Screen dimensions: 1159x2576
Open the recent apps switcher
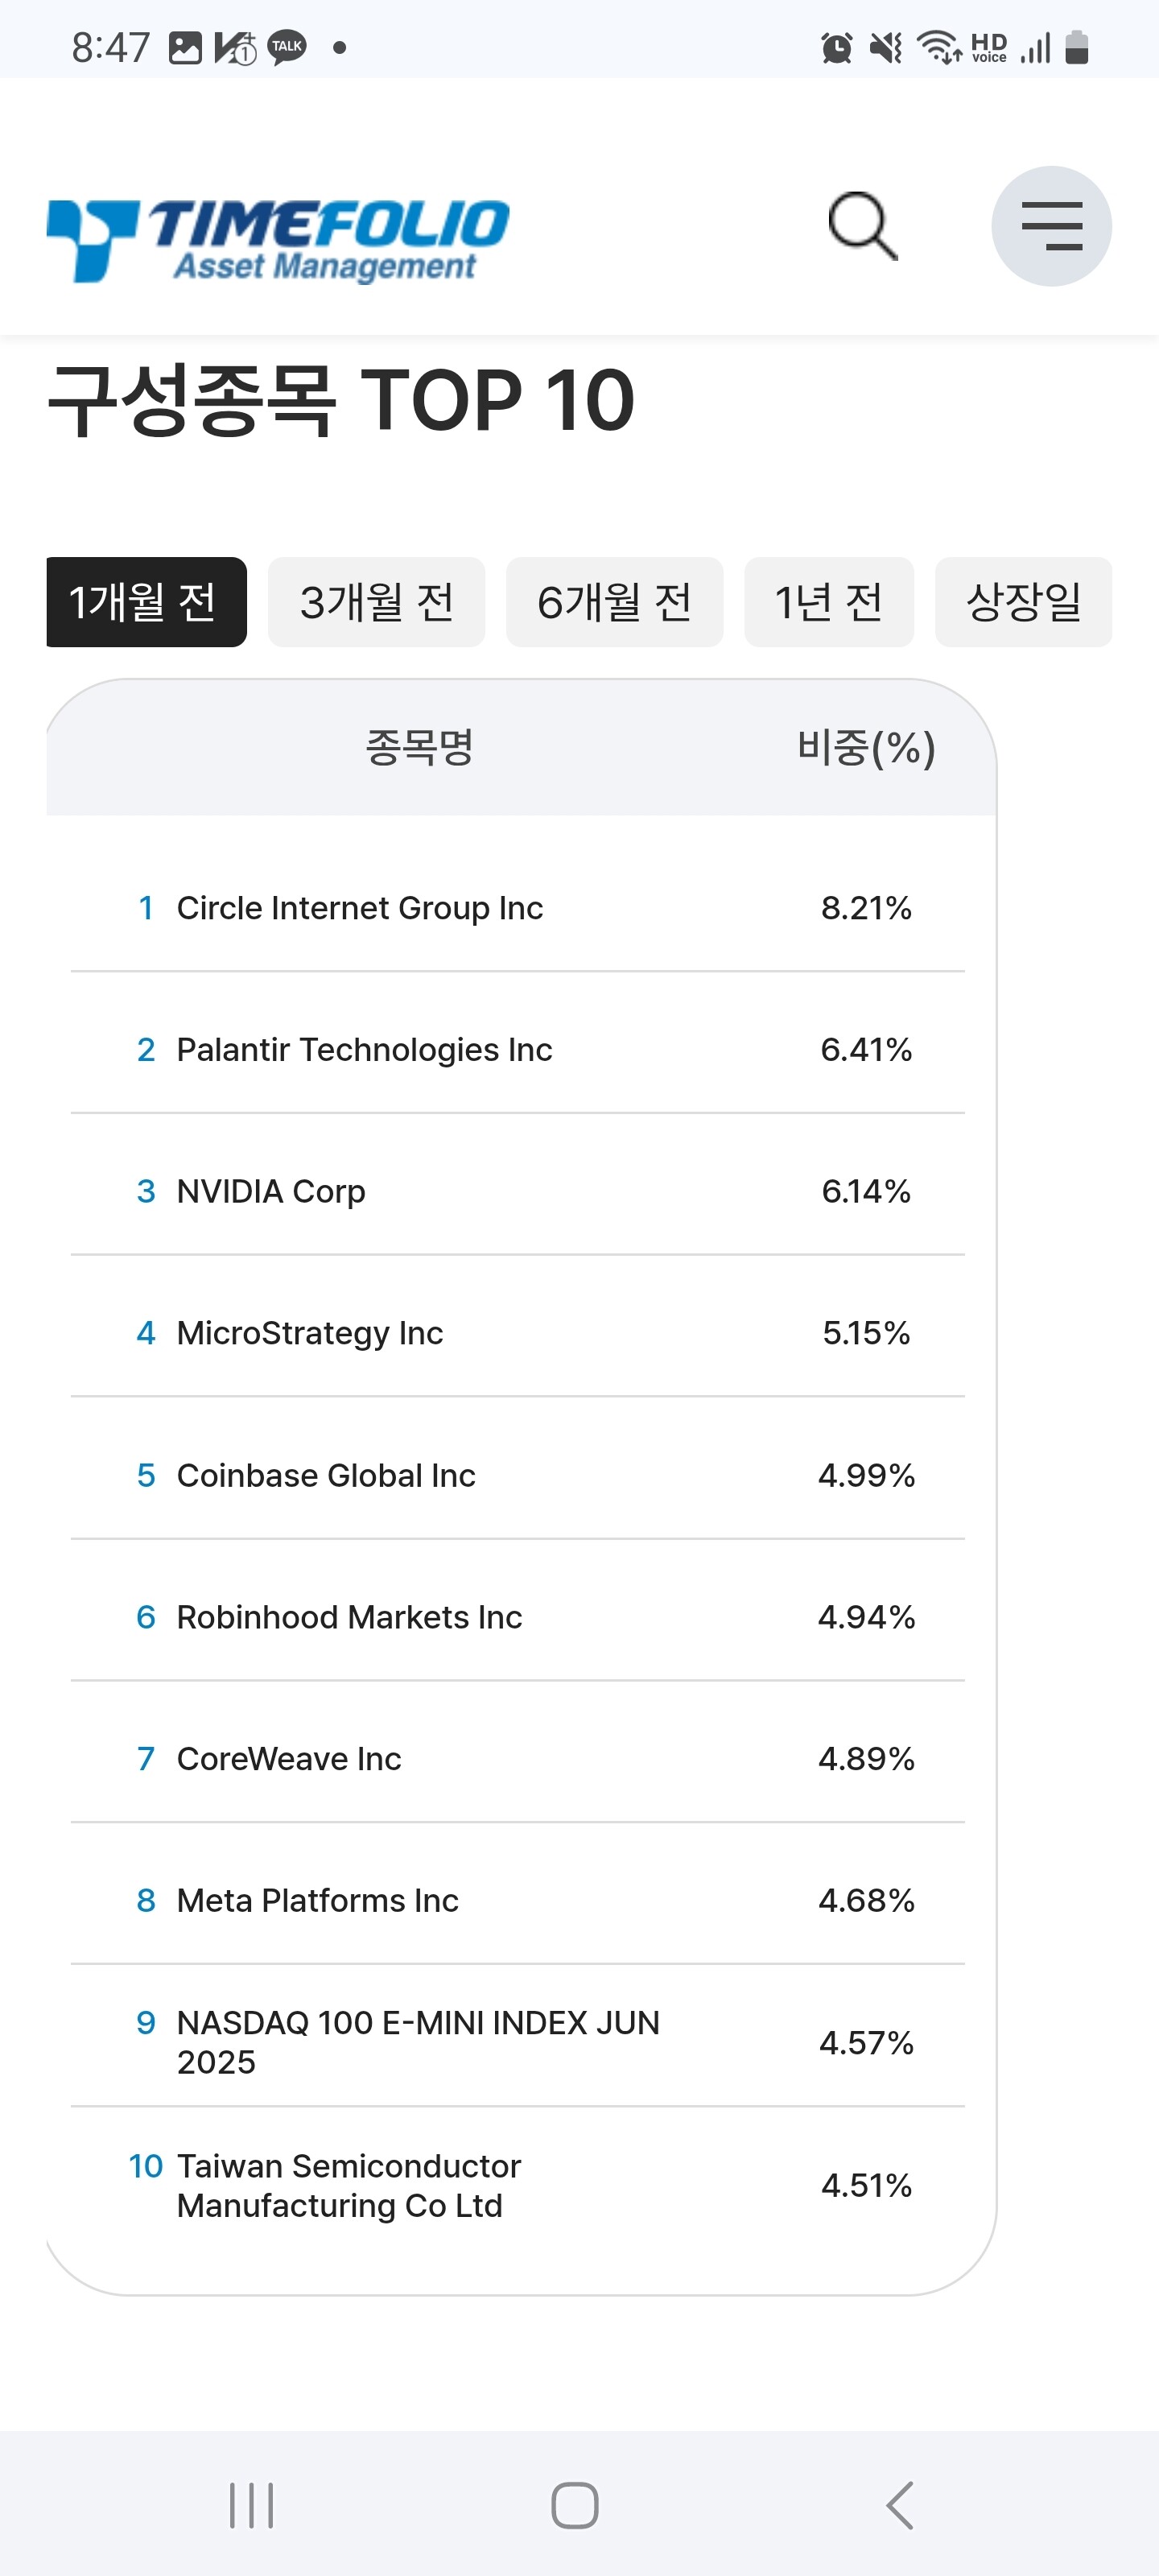pyautogui.click(x=251, y=2505)
